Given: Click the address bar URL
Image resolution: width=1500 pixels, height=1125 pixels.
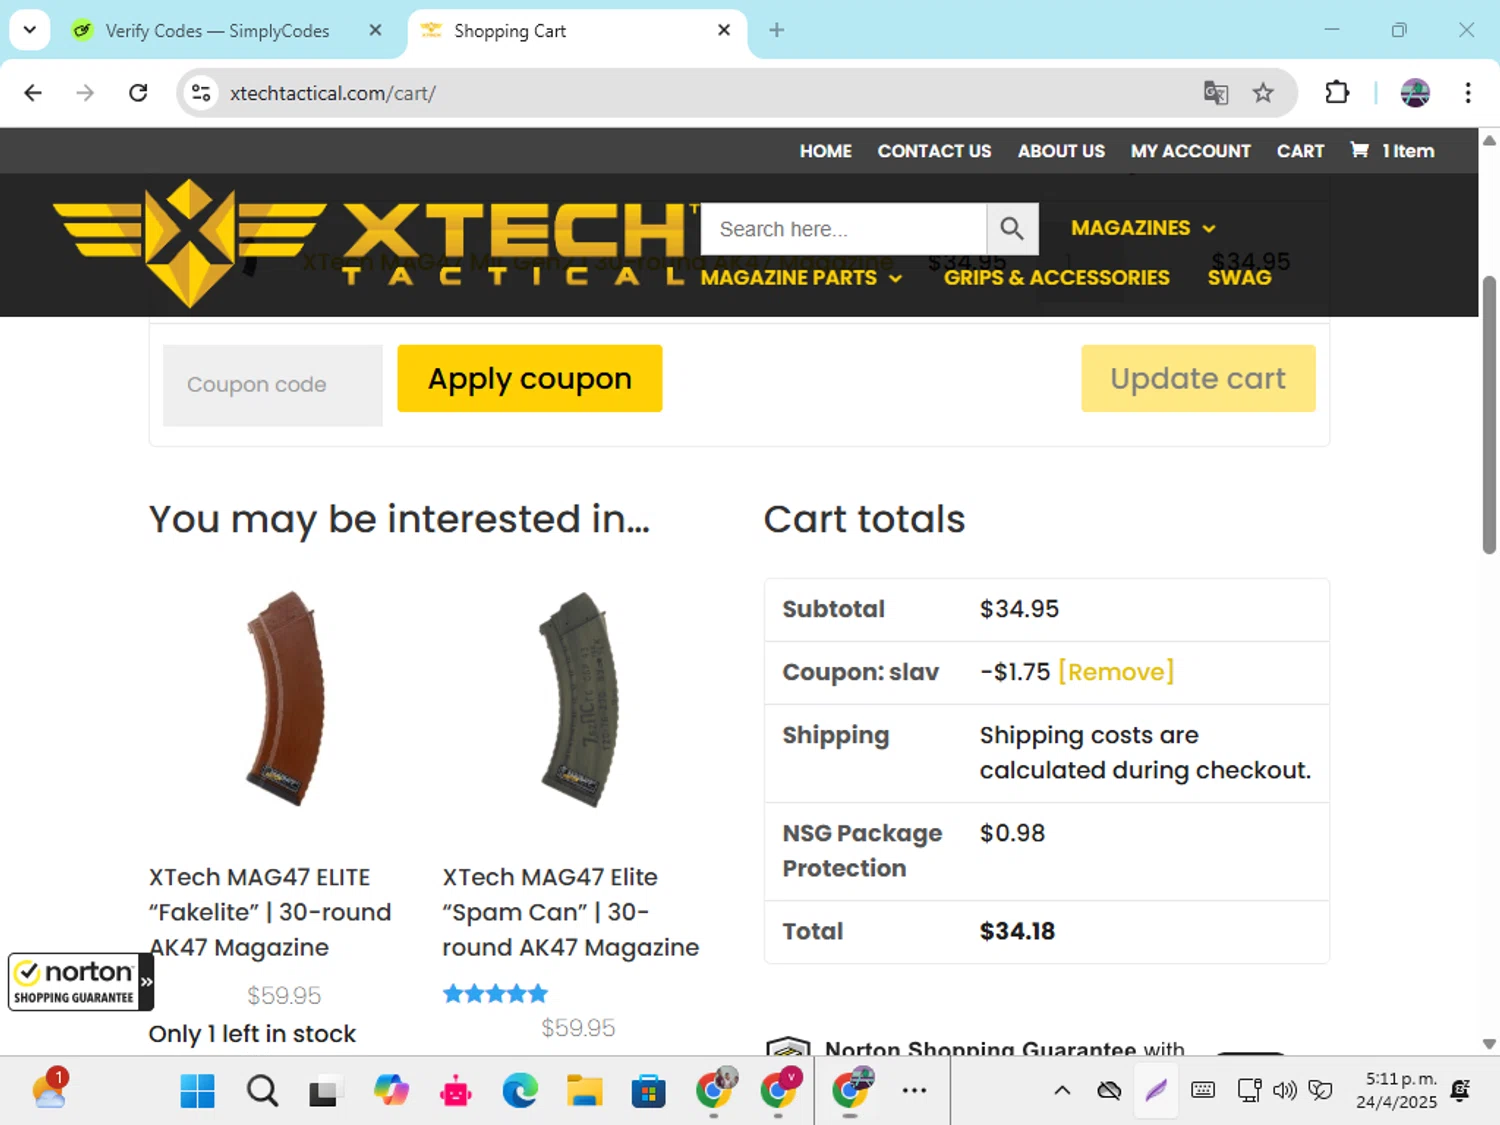Looking at the screenshot, I should point(333,93).
